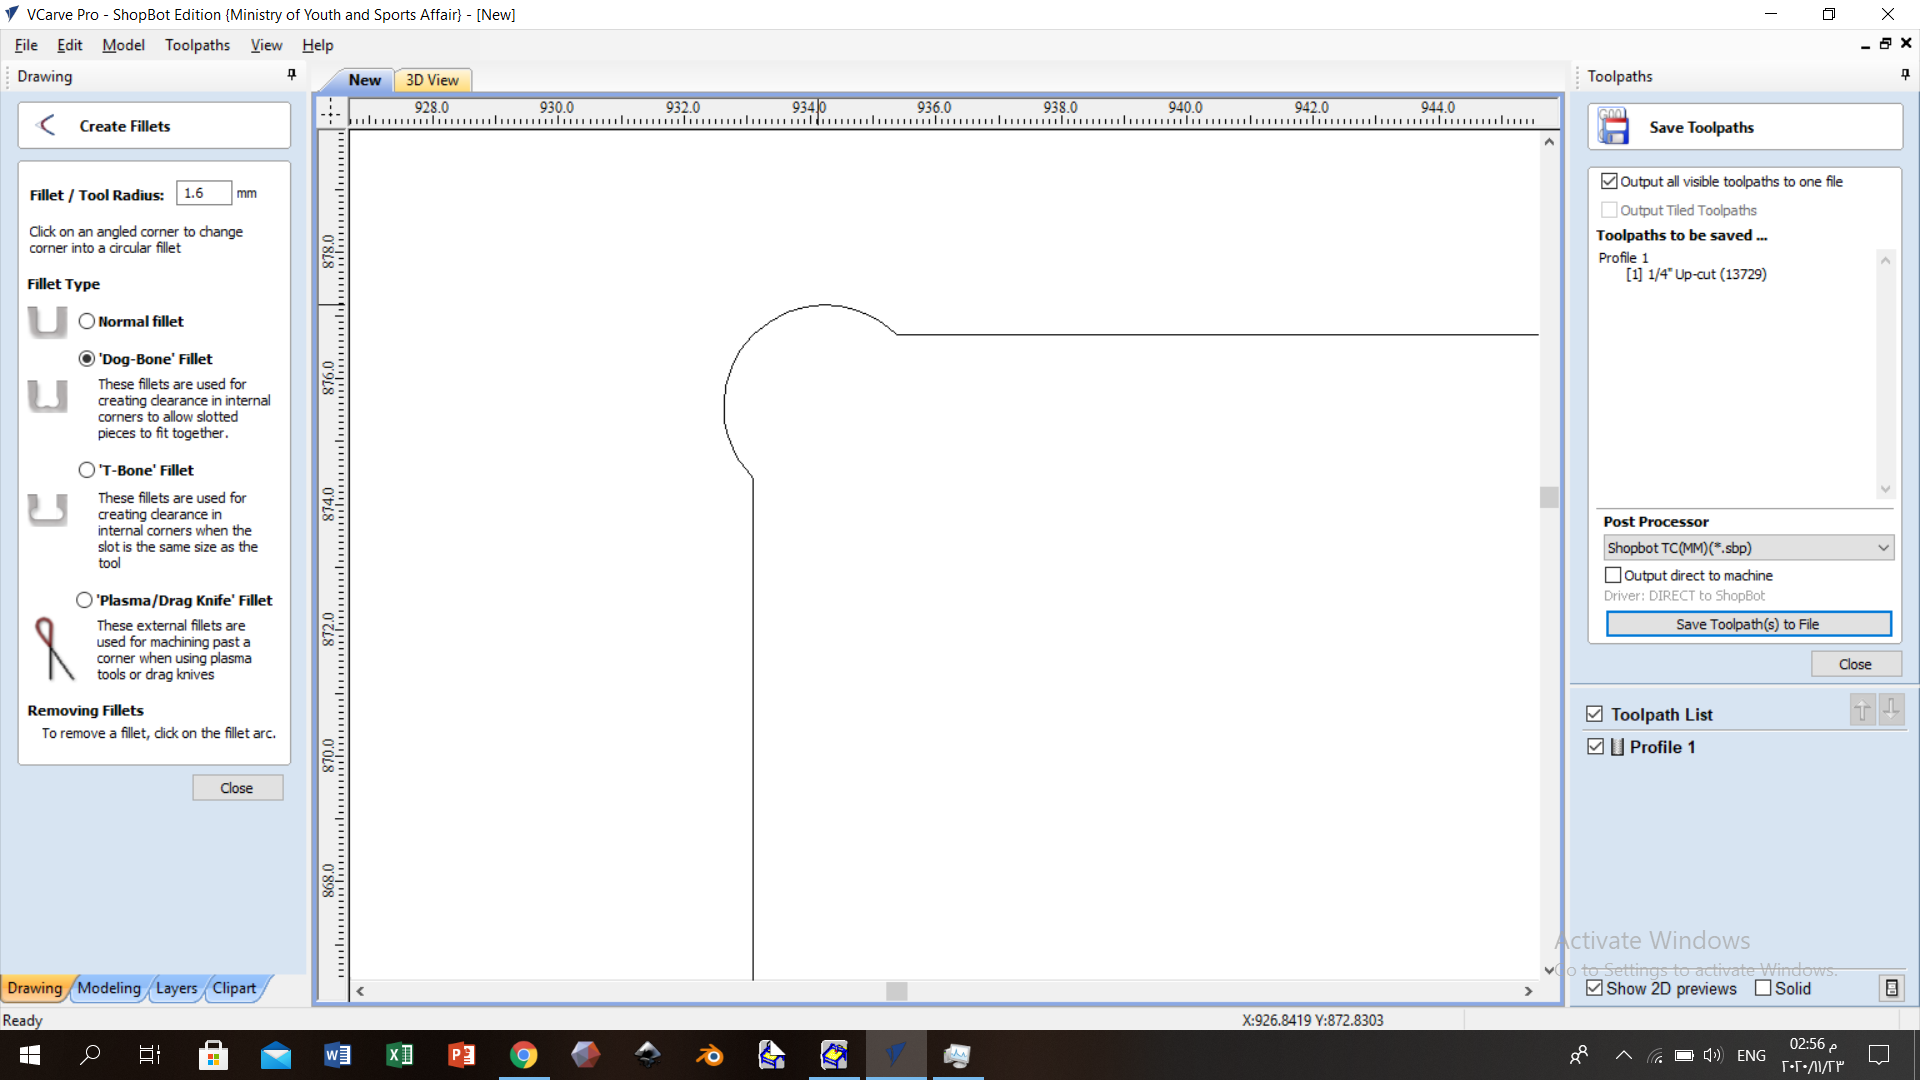Viewport: 1920px width, 1080px height.
Task: Click the Save Toolpaths floppy disk icon
Action: 1613,127
